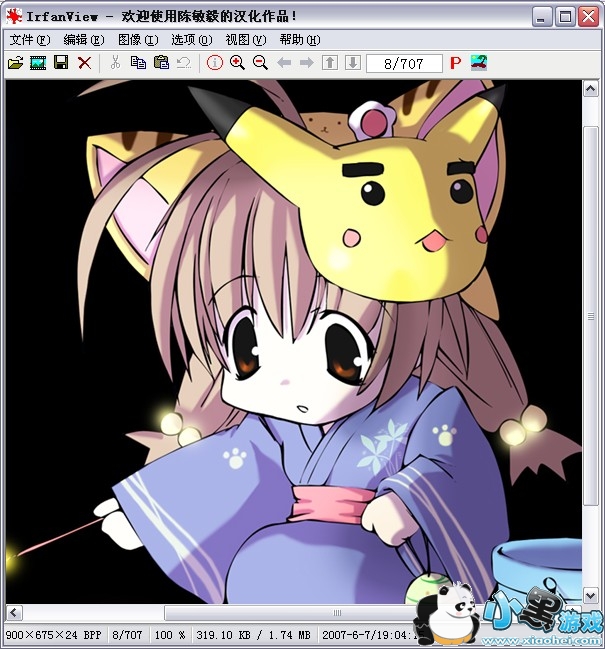The image size is (605, 649).
Task: Close the IrfanView window
Action: [x=588, y=17]
